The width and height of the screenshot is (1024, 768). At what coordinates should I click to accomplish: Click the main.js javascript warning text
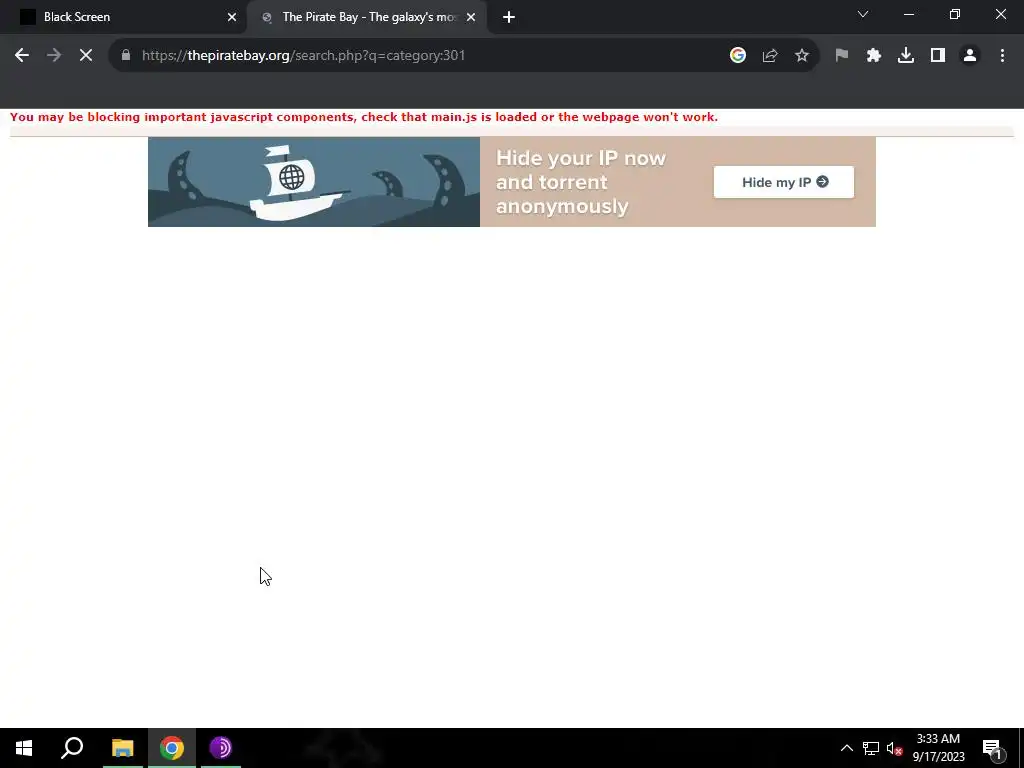tap(364, 117)
